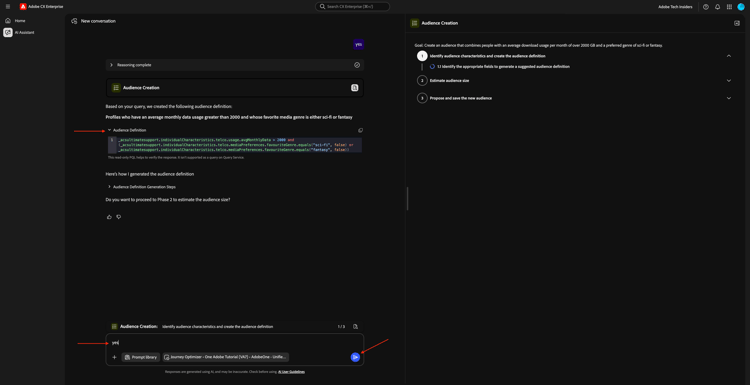
Task: Click the New conversation icon
Action: coord(74,21)
